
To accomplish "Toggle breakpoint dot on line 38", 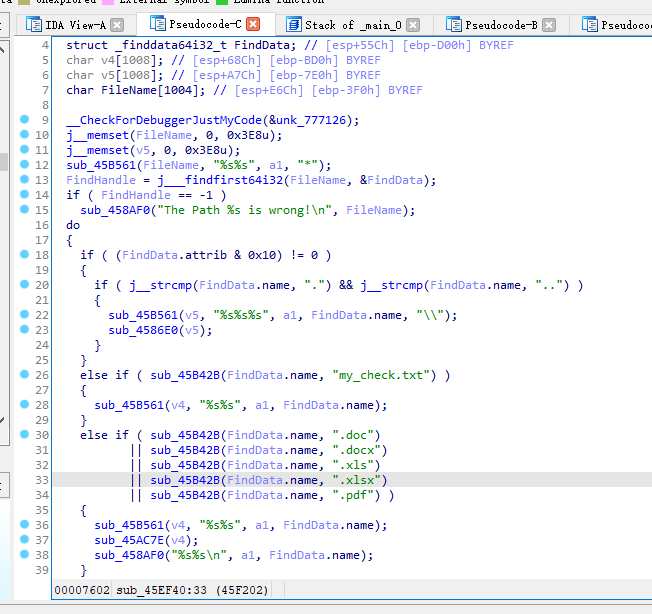I will [25, 554].
